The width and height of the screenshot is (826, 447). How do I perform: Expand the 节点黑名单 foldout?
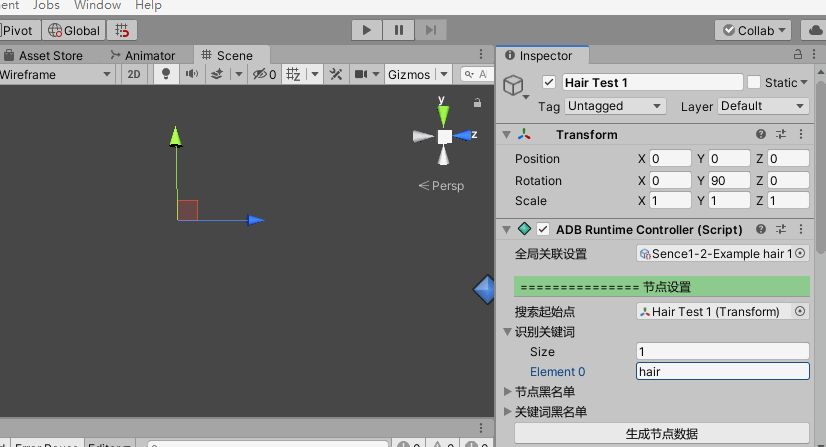click(x=507, y=392)
